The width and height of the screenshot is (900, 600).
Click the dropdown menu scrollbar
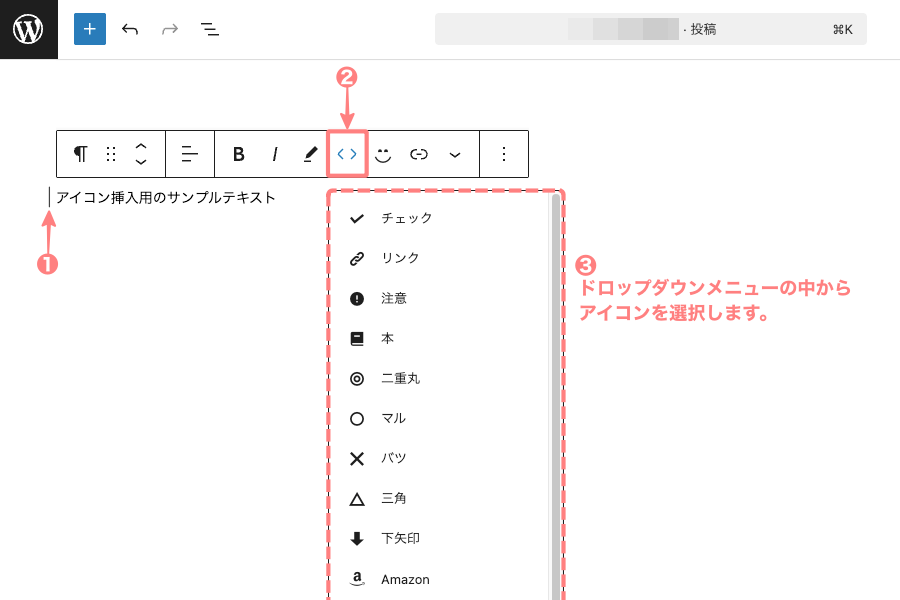tap(556, 397)
